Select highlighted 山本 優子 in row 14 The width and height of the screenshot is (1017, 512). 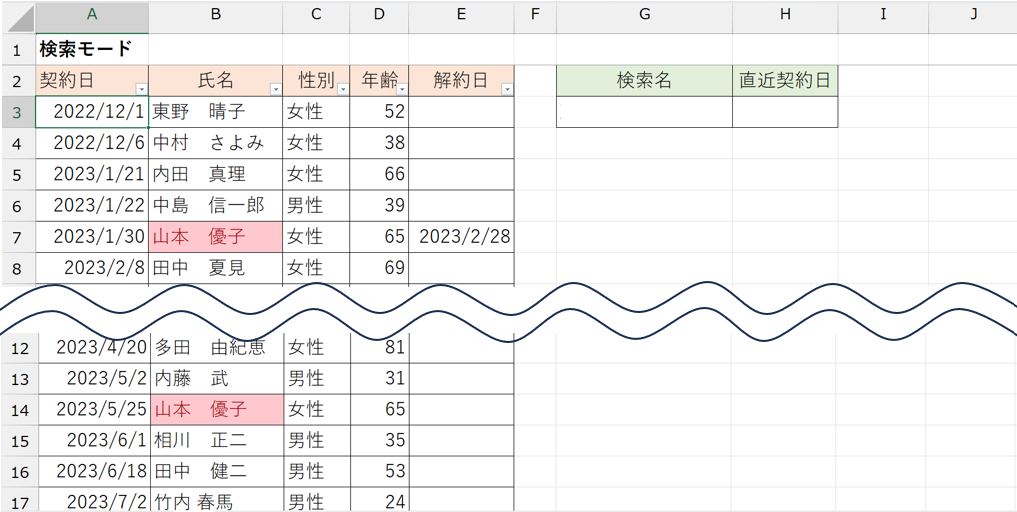pyautogui.click(x=217, y=409)
